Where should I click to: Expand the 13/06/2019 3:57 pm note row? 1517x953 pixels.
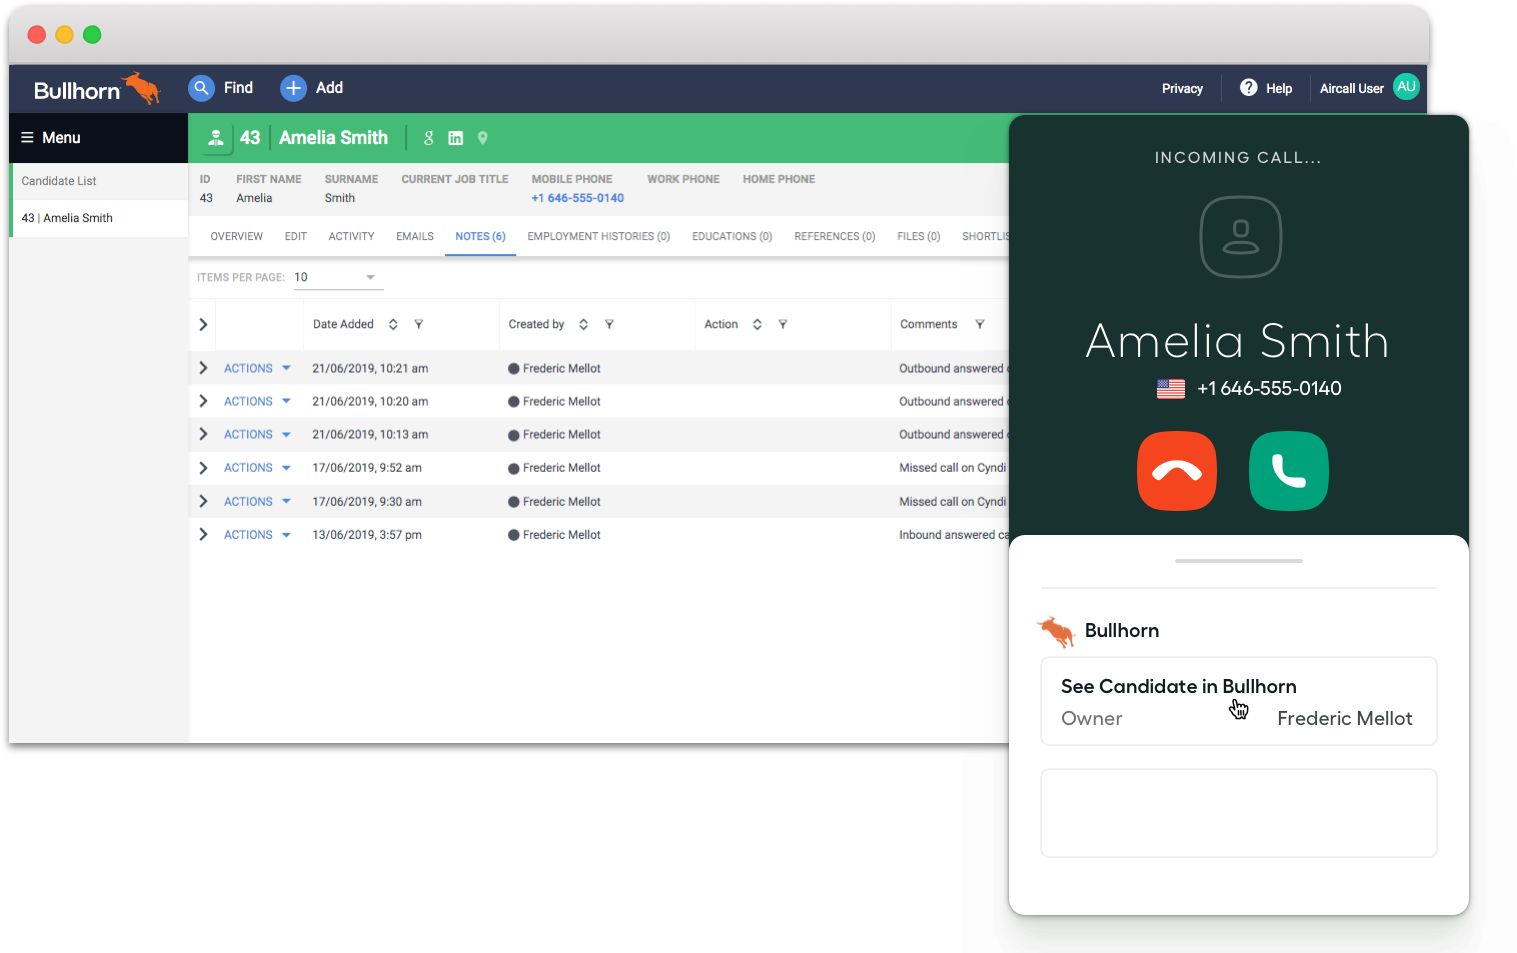[x=203, y=534]
